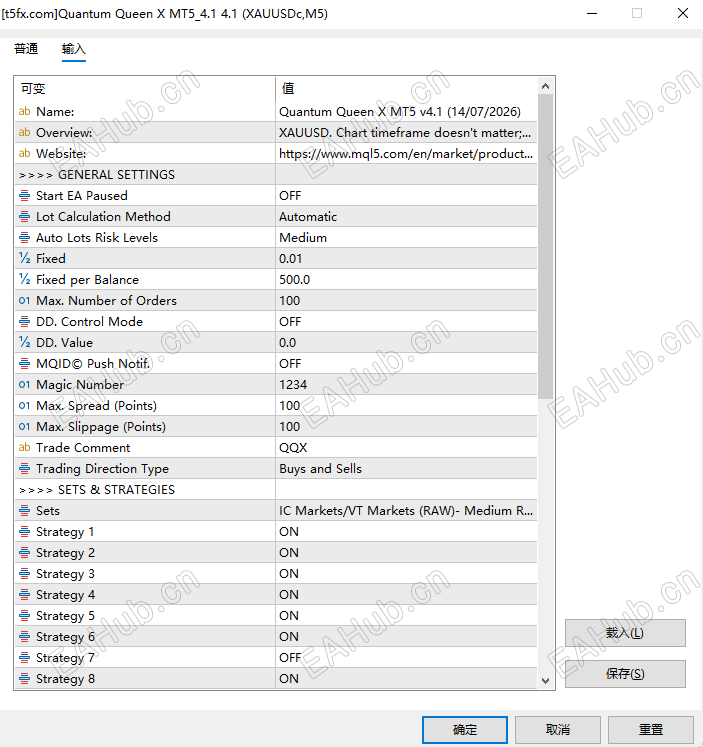Click the enum icon beside Auto Lots Risk Levels
The width and height of the screenshot is (703, 747).
click(24, 237)
